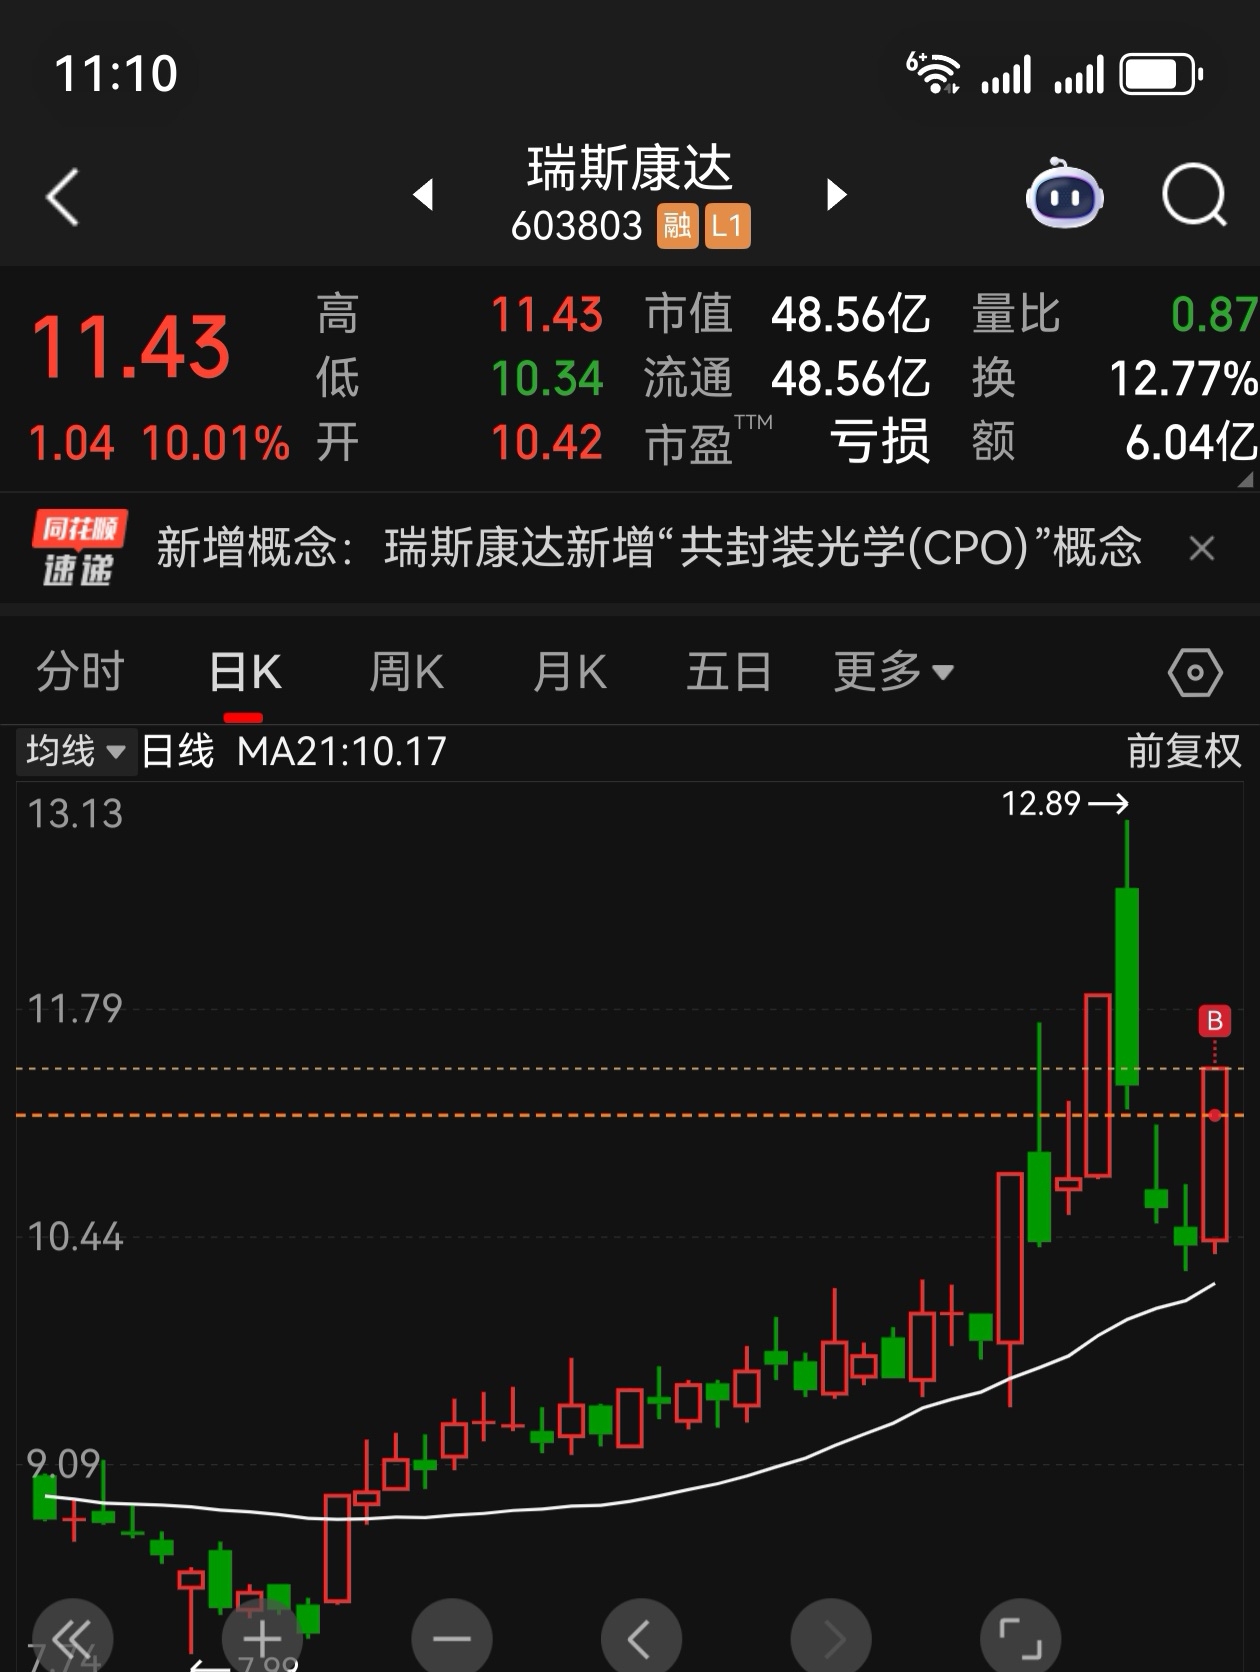
Task: Open the 更多 periods dropdown
Action: coord(893,672)
